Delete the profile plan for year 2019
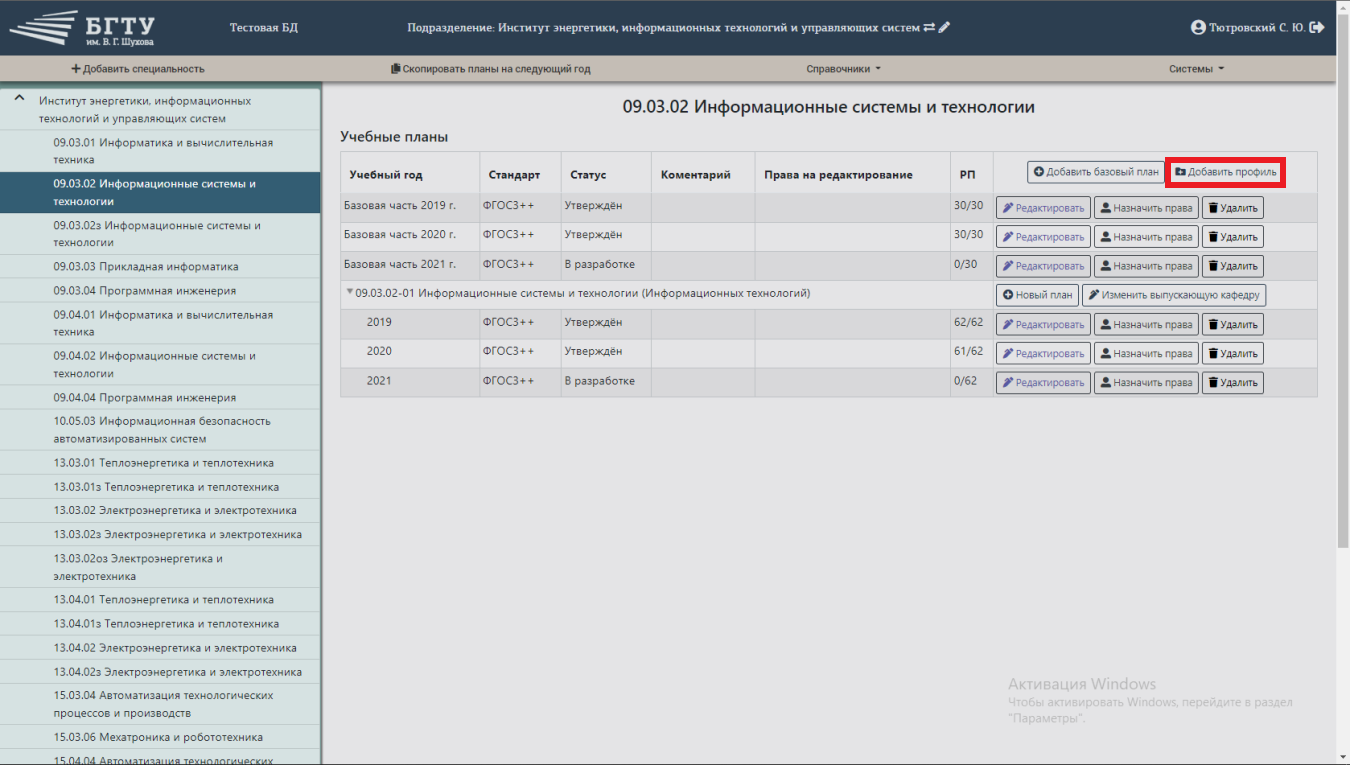This screenshot has width=1350, height=765. [x=1232, y=324]
